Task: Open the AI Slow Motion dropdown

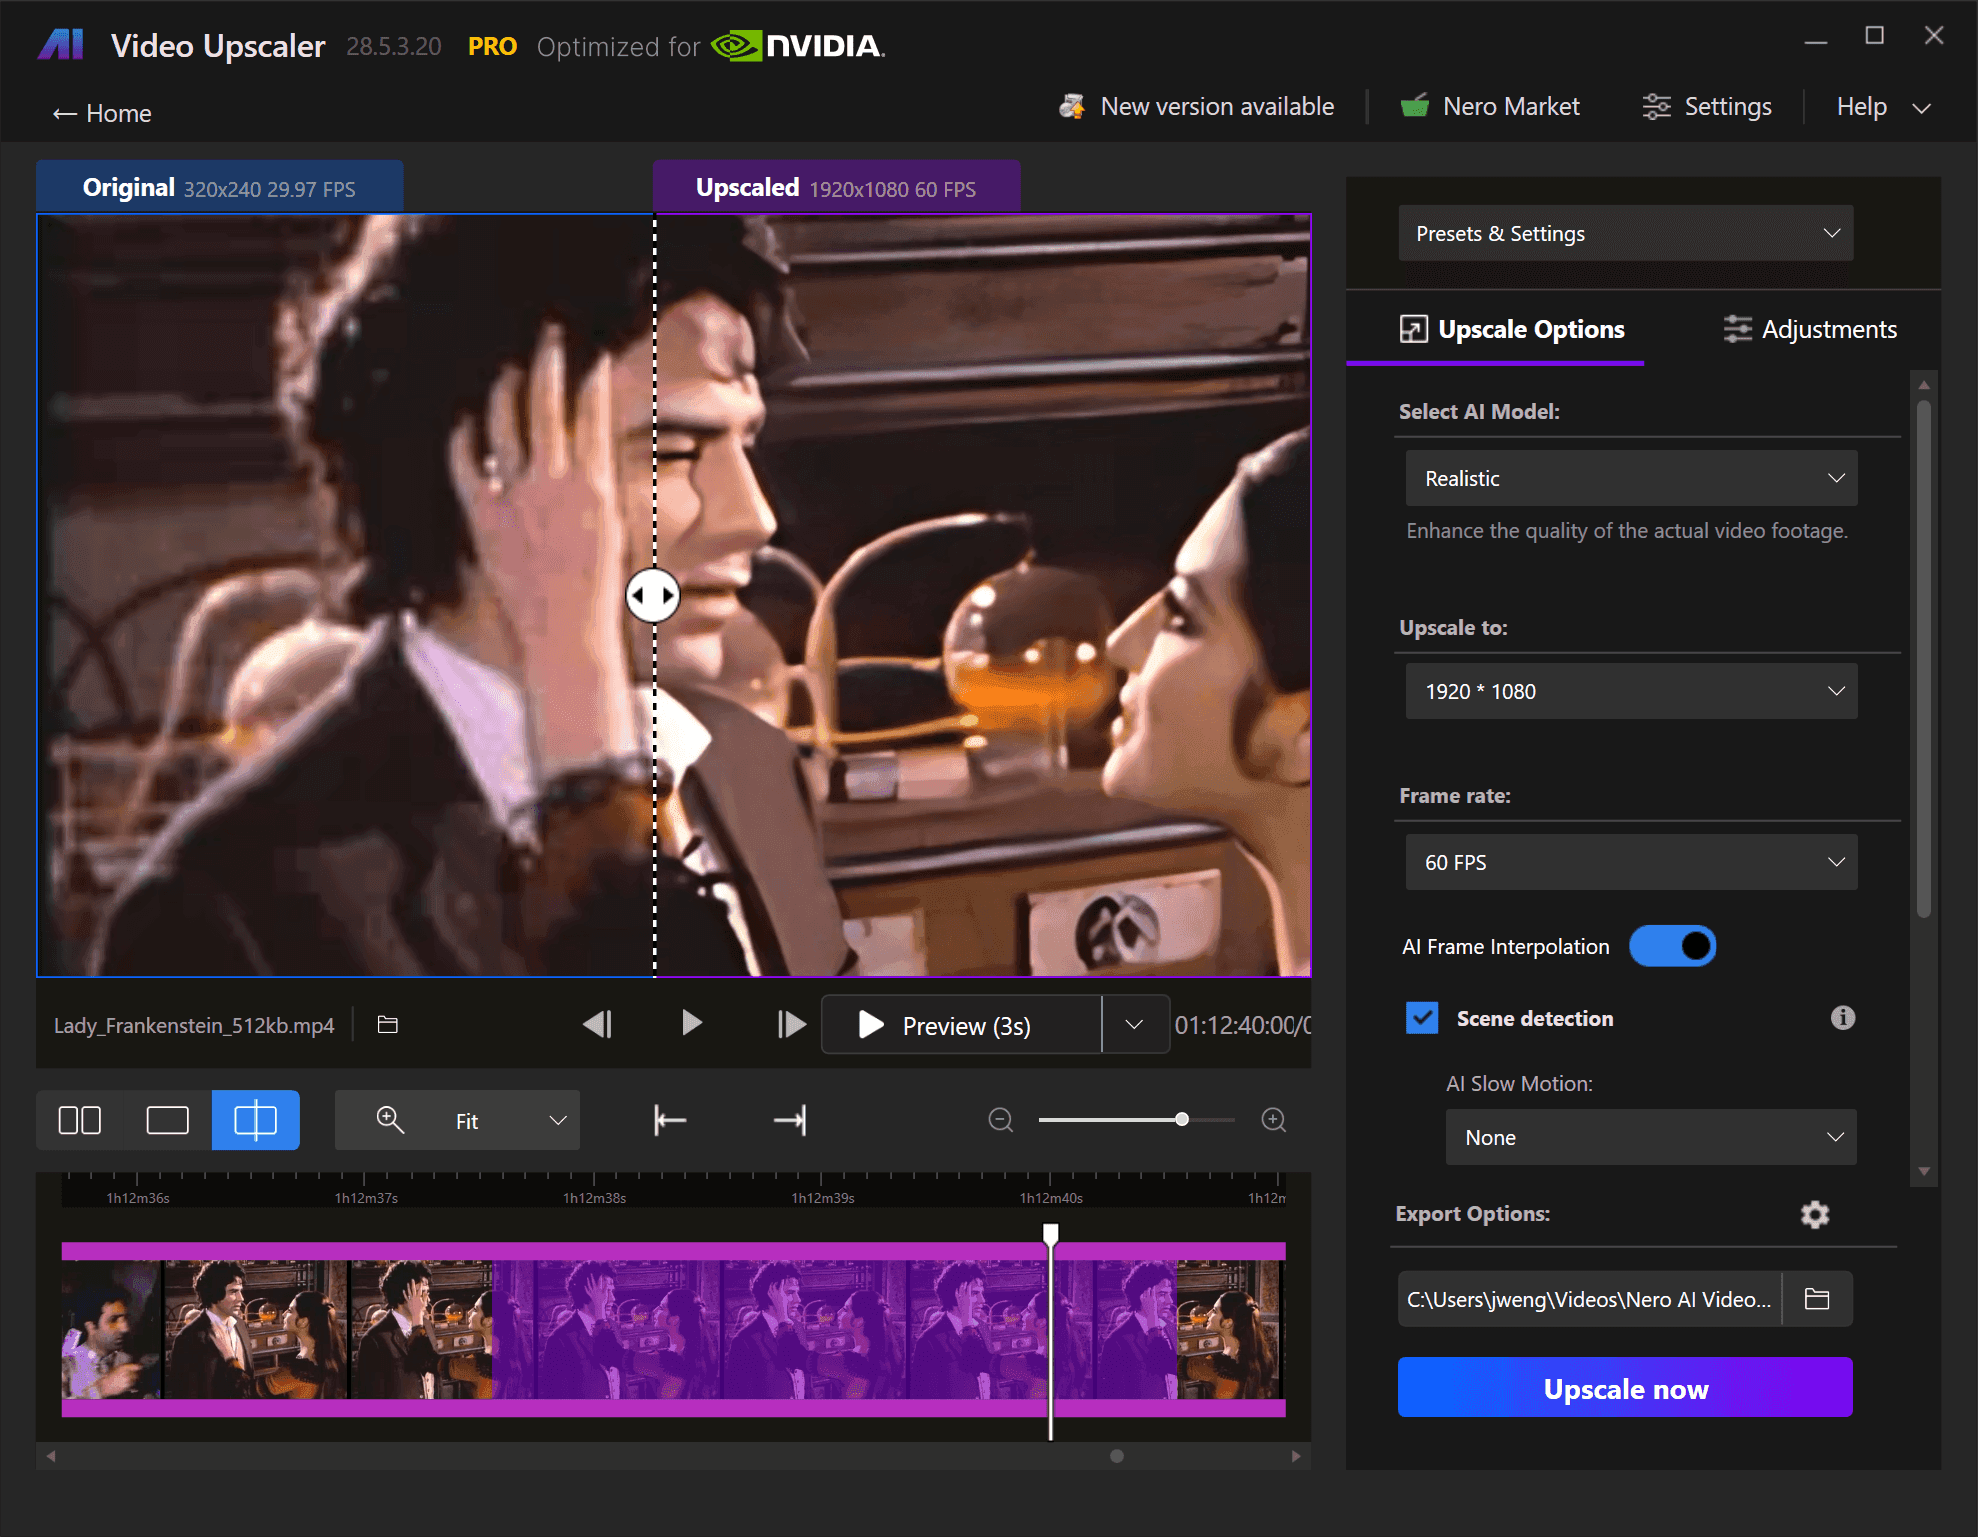Action: pyautogui.click(x=1651, y=1137)
